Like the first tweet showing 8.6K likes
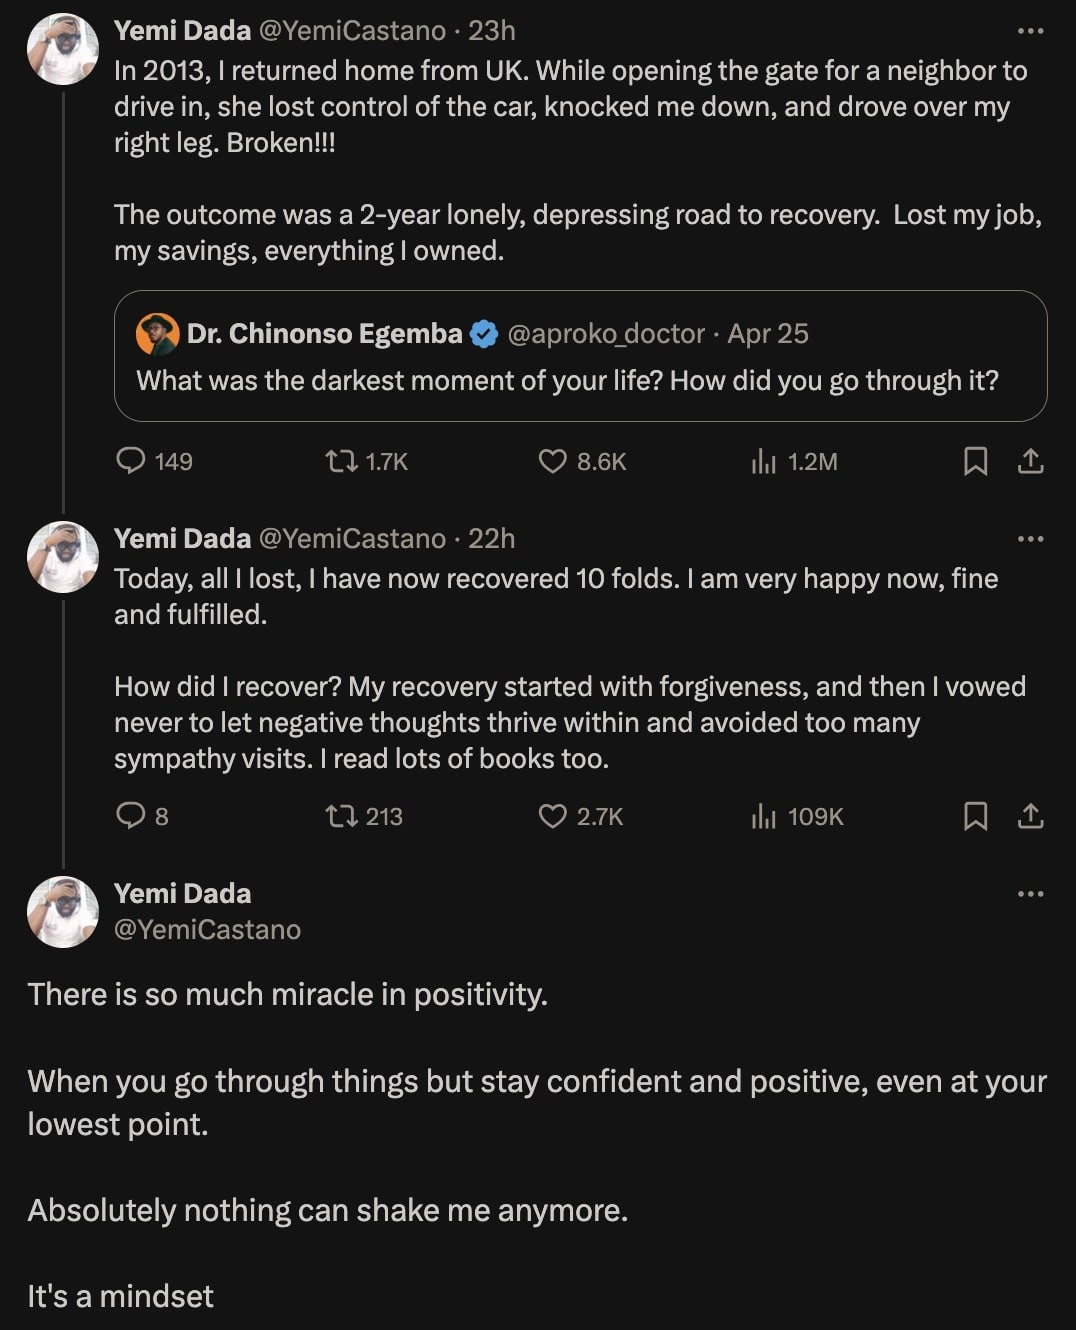 point(552,461)
